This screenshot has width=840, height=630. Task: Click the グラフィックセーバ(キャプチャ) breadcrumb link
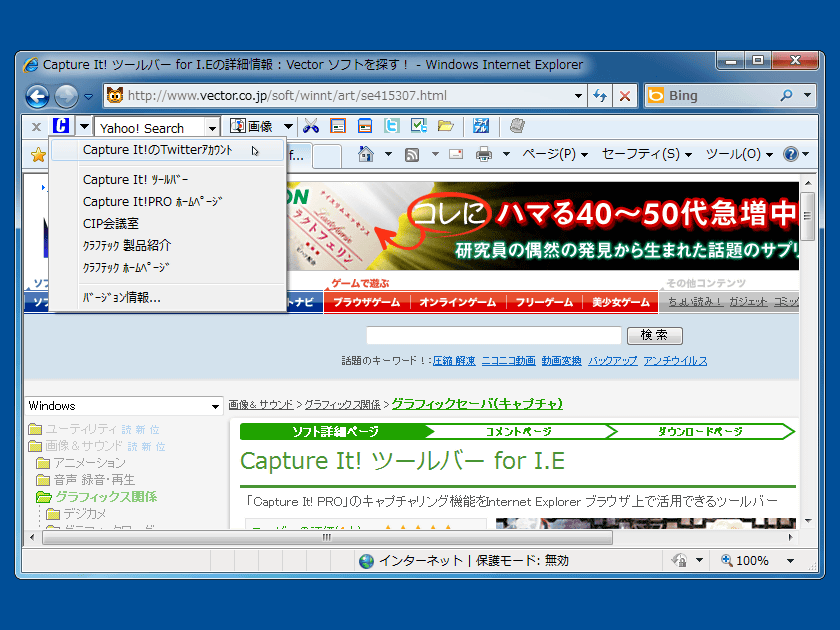click(x=477, y=403)
